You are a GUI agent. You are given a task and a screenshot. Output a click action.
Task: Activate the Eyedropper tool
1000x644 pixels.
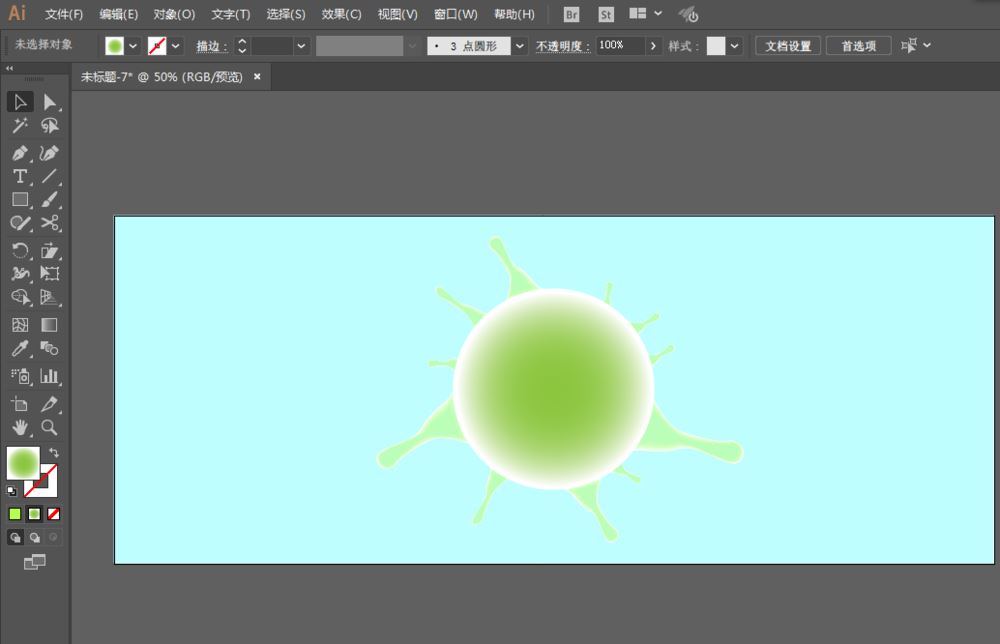click(x=19, y=349)
